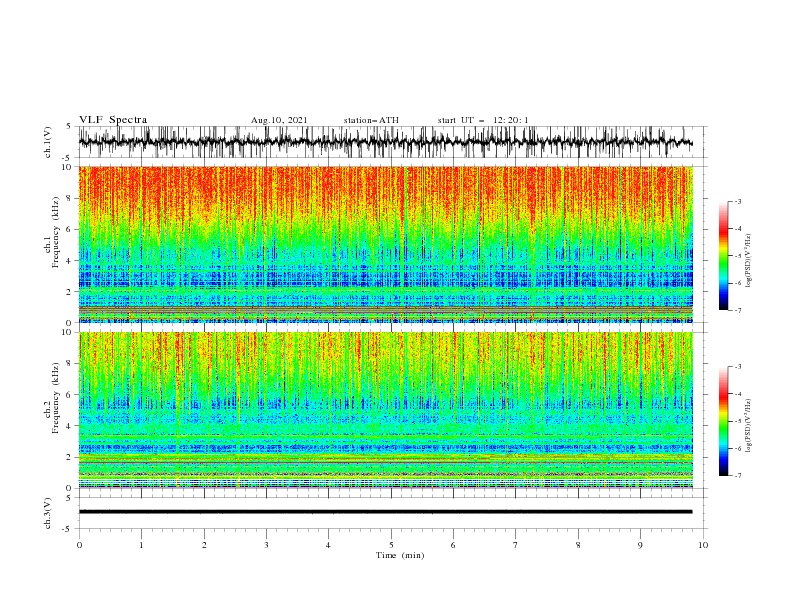
Task: Click the ch.3 flat black trace
Action: tap(385, 512)
